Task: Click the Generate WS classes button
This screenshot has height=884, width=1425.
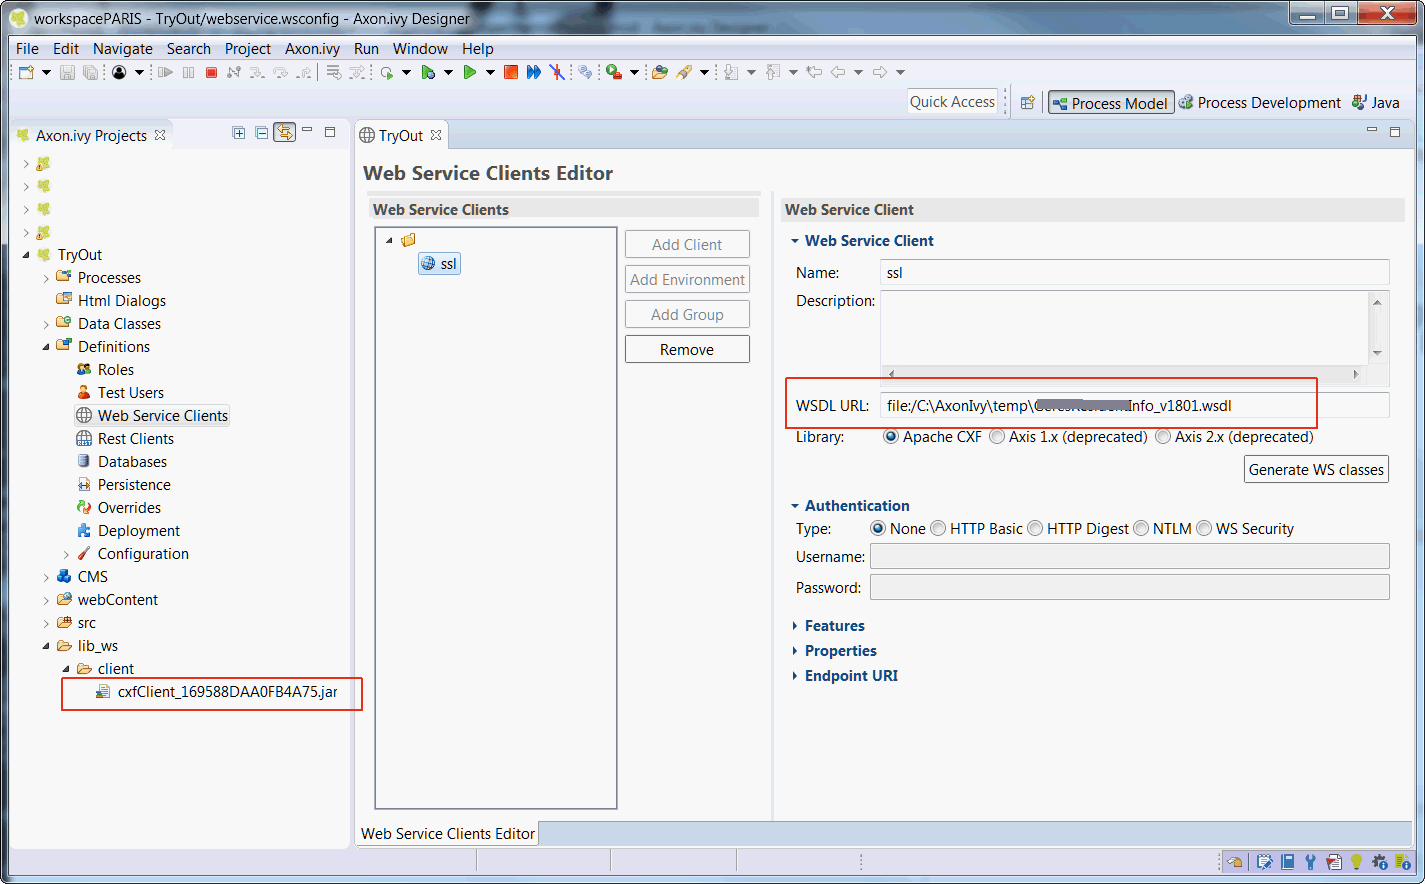Action: coord(1316,469)
